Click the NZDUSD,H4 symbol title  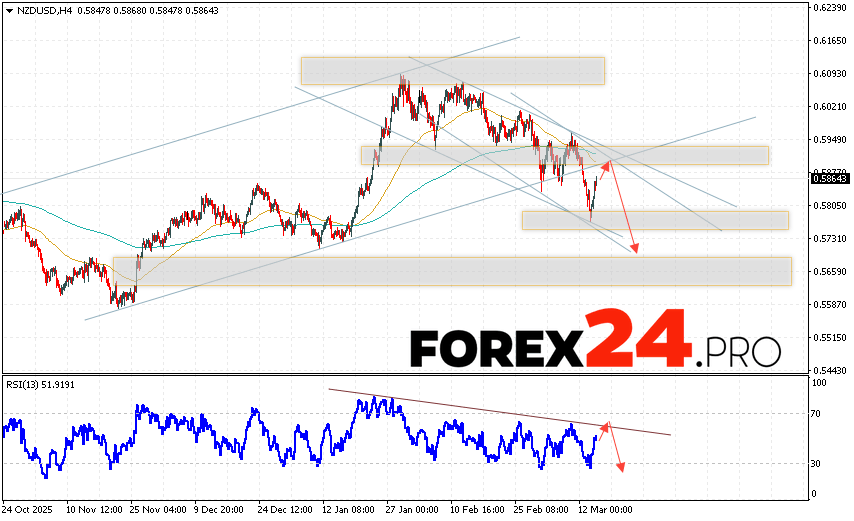pyautogui.click(x=36, y=10)
